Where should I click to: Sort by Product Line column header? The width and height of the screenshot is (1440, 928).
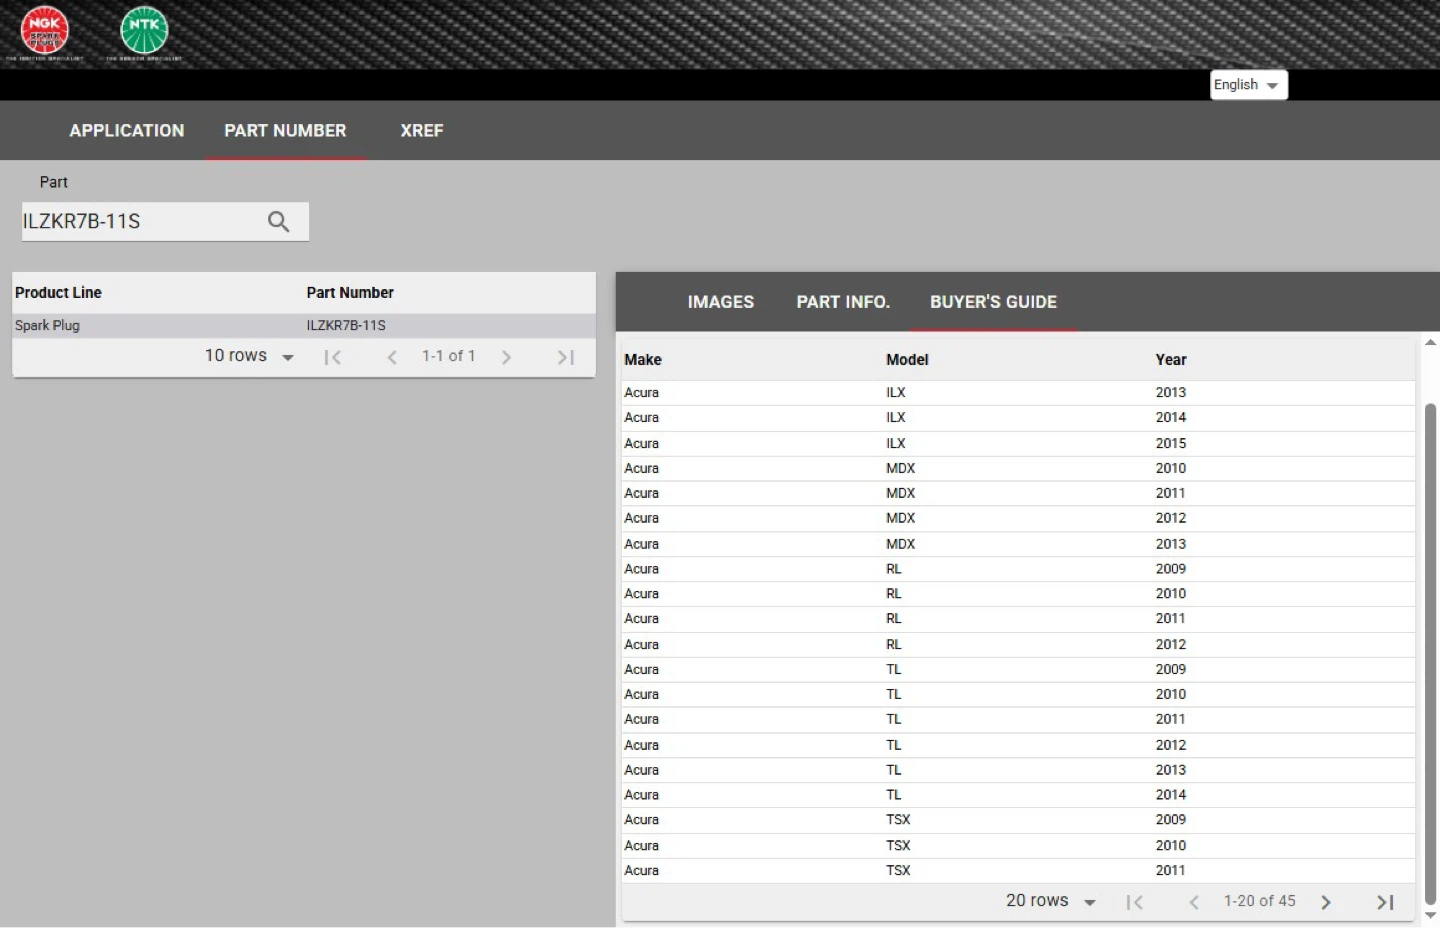coord(58,293)
